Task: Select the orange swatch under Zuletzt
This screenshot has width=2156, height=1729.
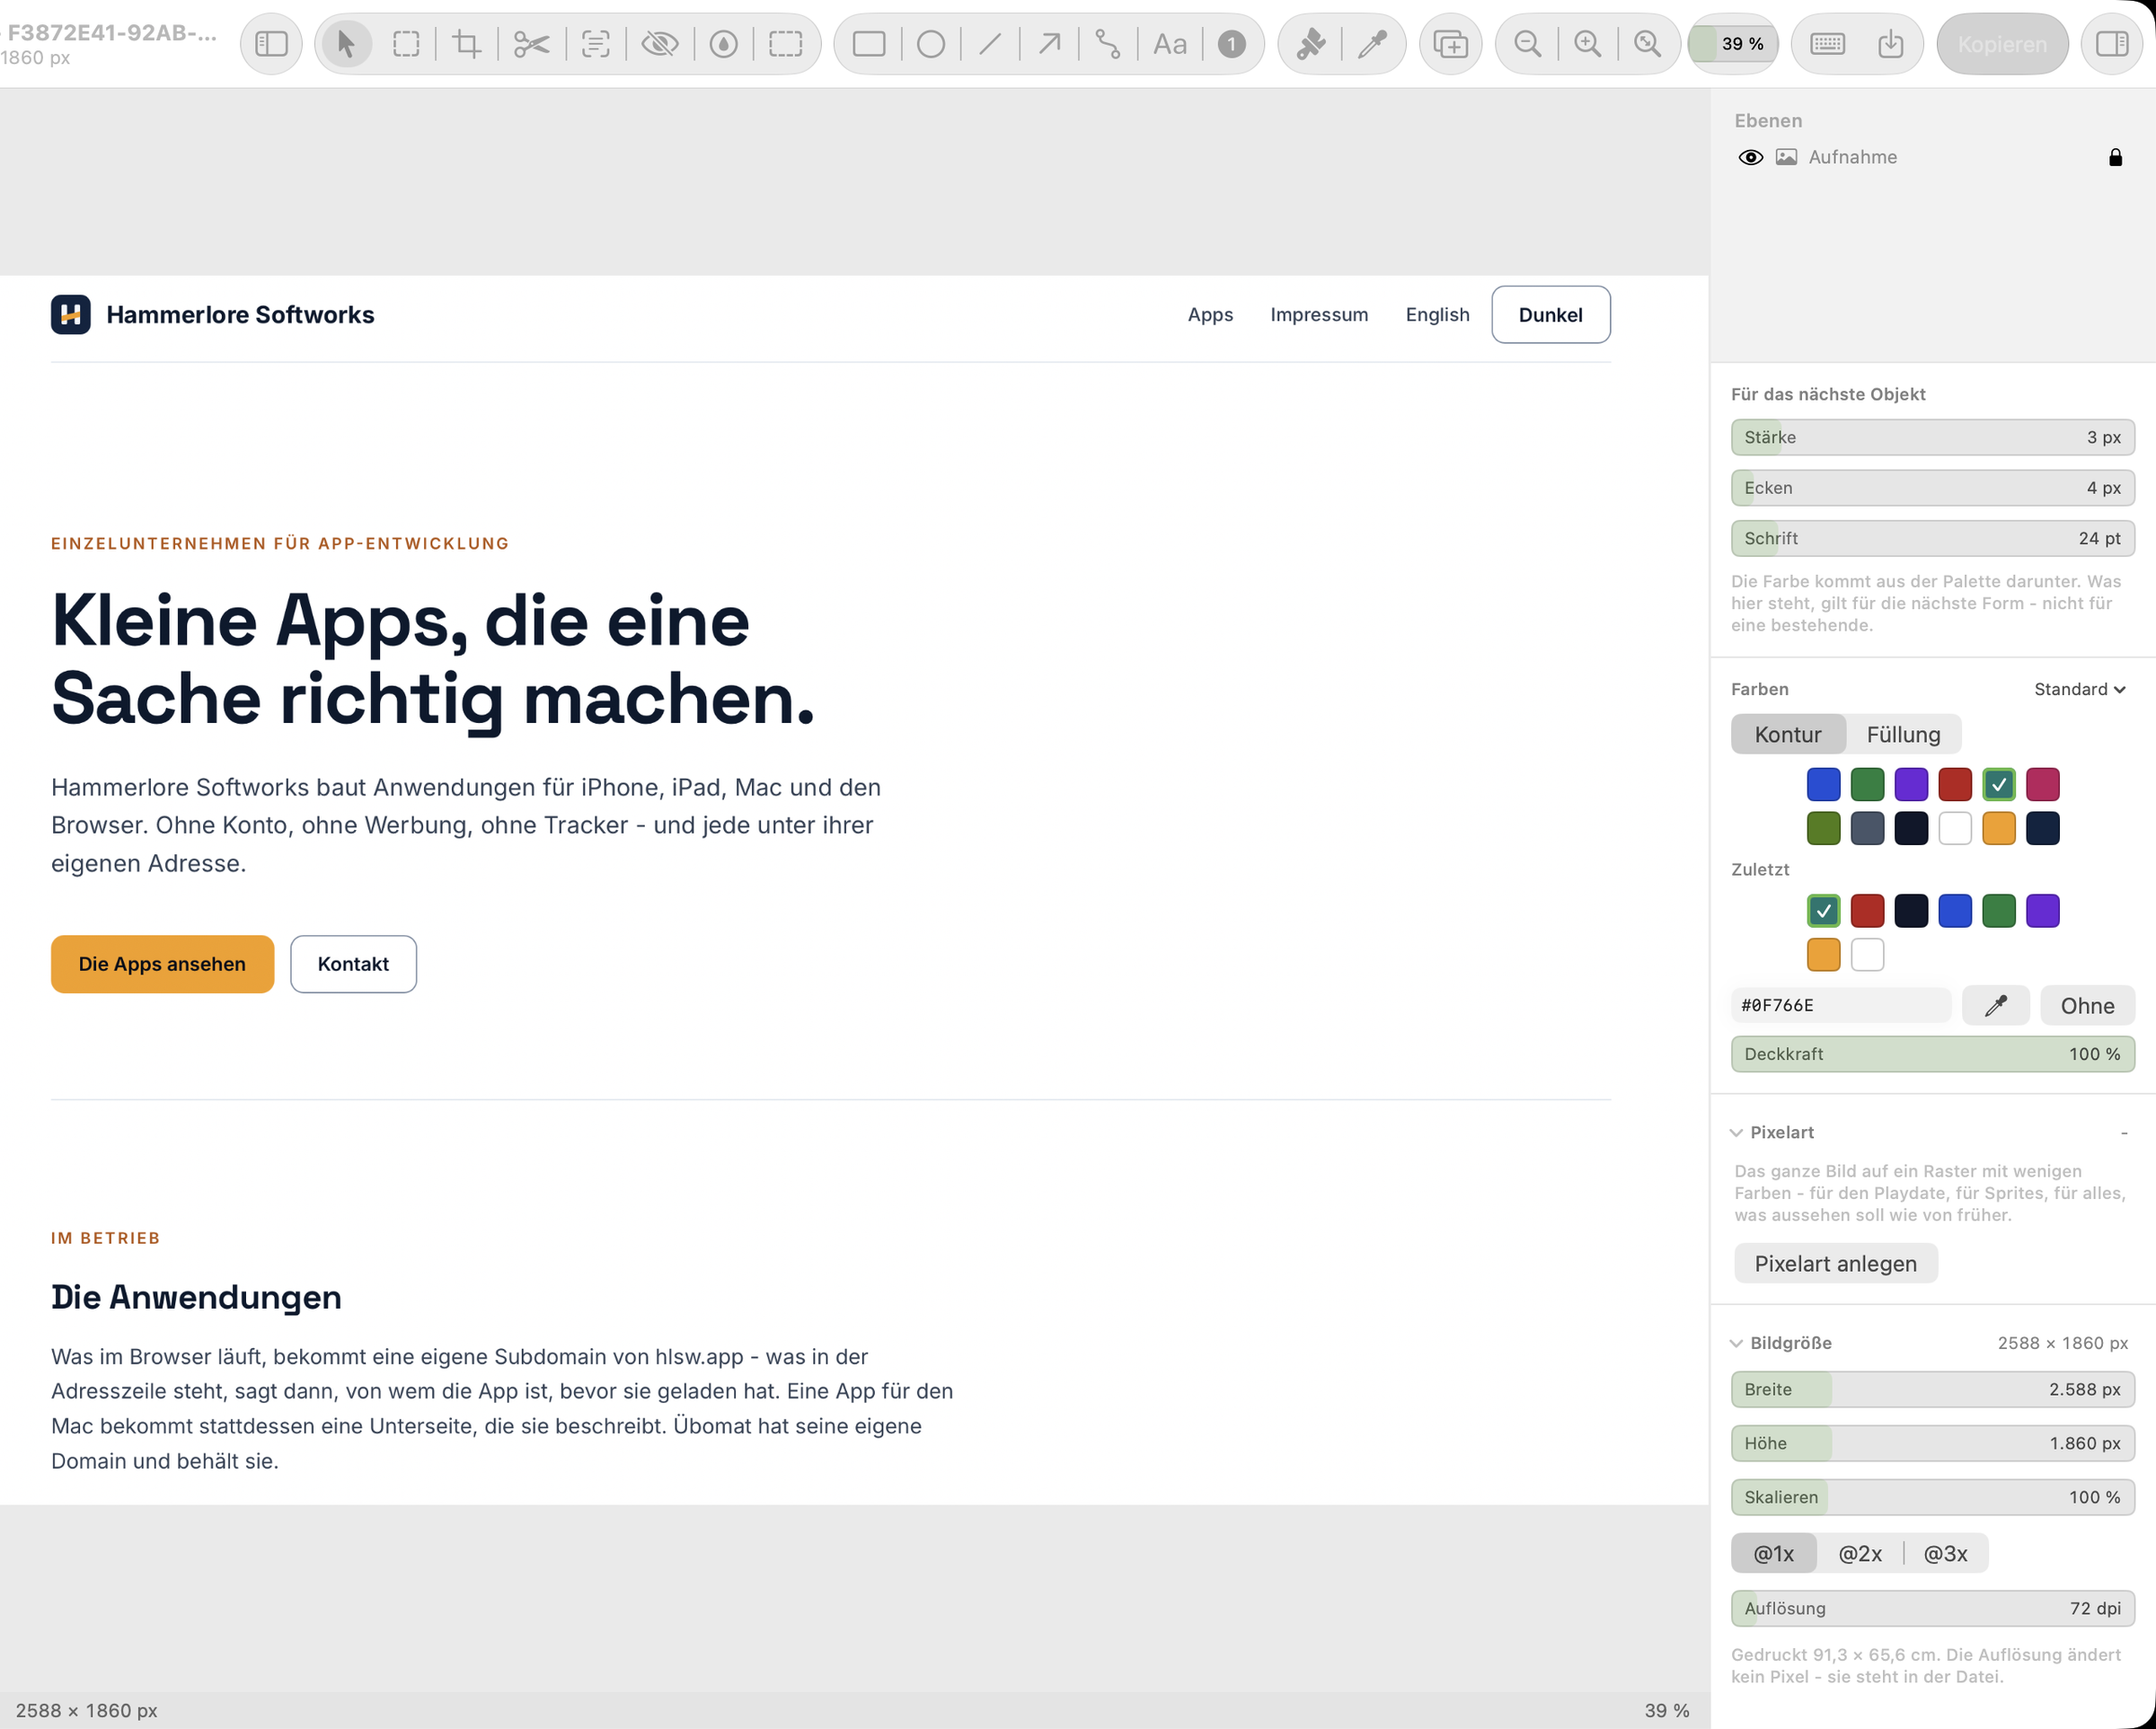Action: (x=1823, y=955)
